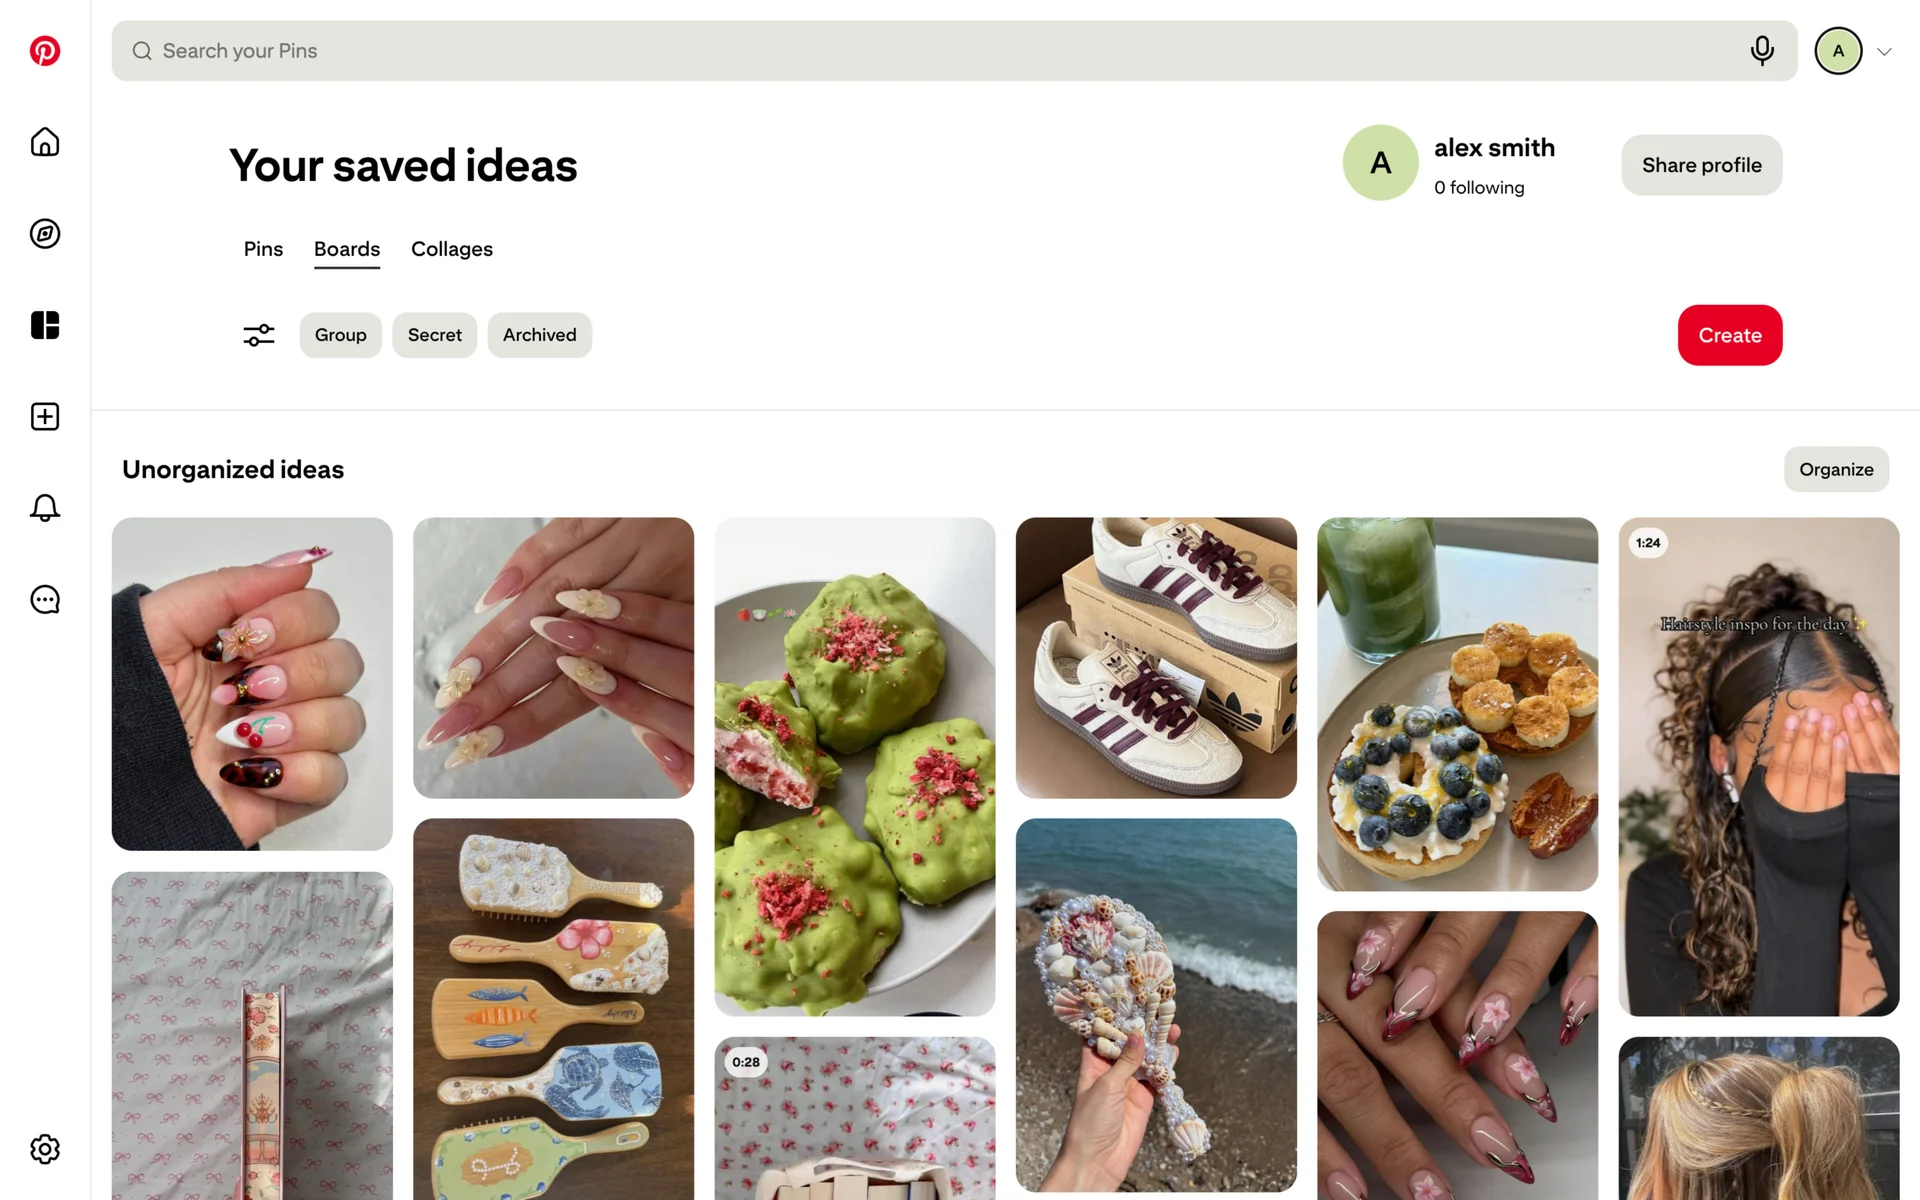Switch to the Collages tab
The image size is (1920, 1200).
[452, 249]
